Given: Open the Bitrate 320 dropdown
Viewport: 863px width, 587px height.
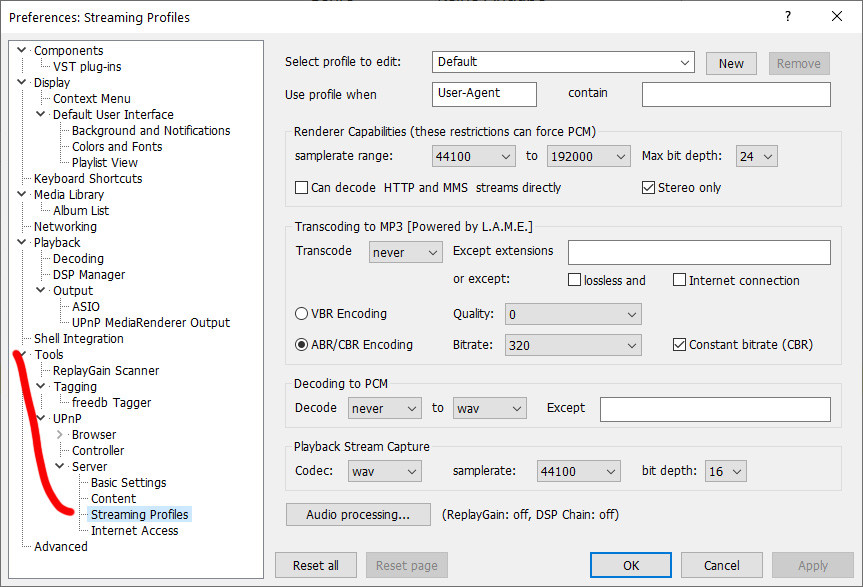Looking at the screenshot, I should (572, 345).
